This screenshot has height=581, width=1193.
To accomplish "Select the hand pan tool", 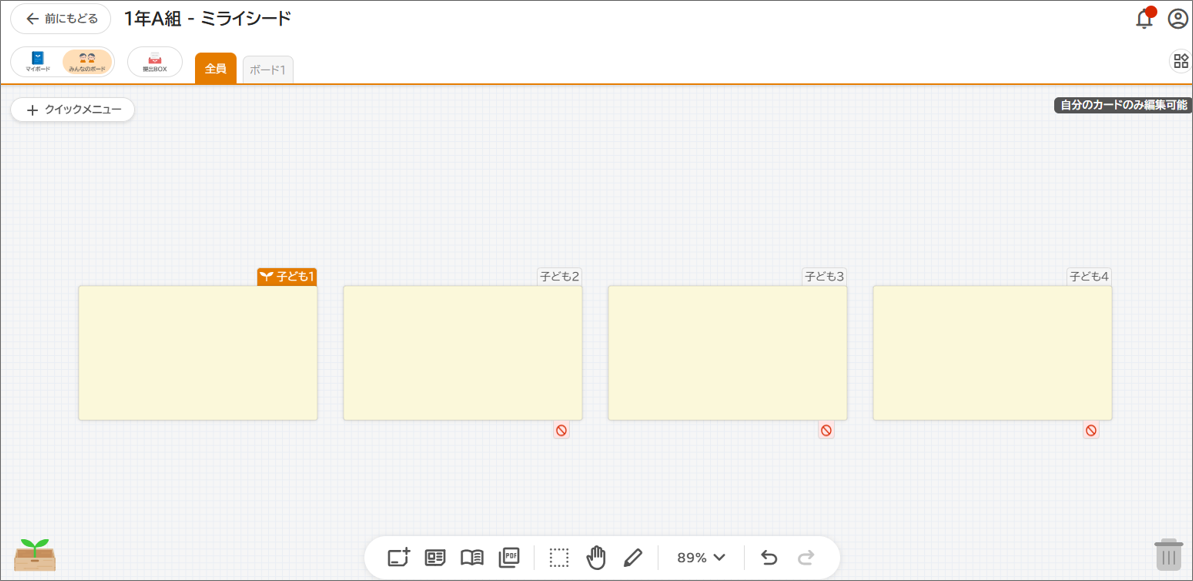I will [x=596, y=557].
